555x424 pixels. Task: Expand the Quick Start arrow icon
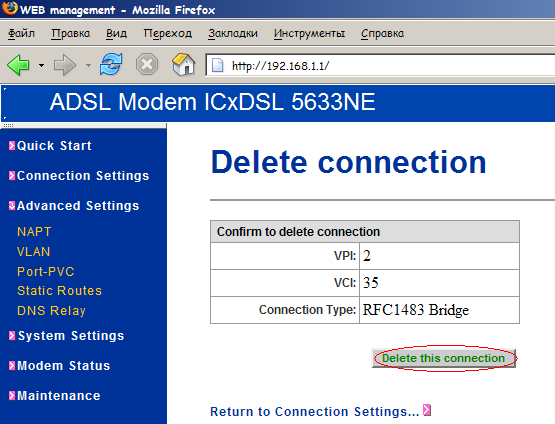coord(12,145)
